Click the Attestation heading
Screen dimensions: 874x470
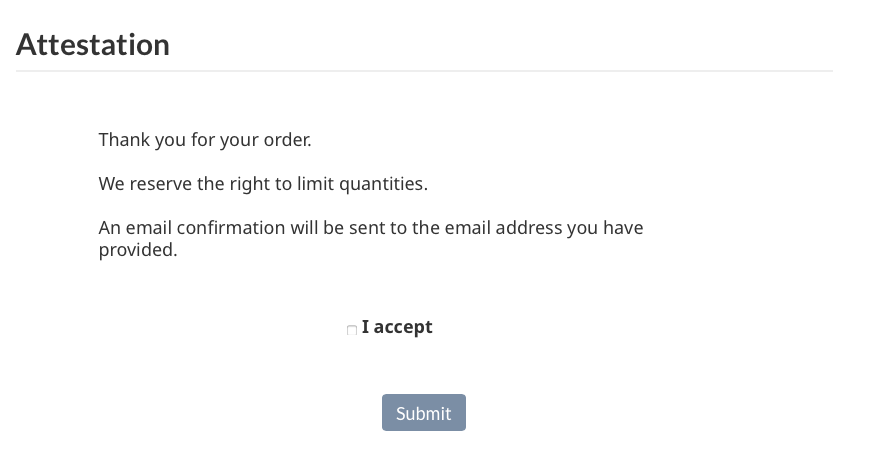coord(93,45)
